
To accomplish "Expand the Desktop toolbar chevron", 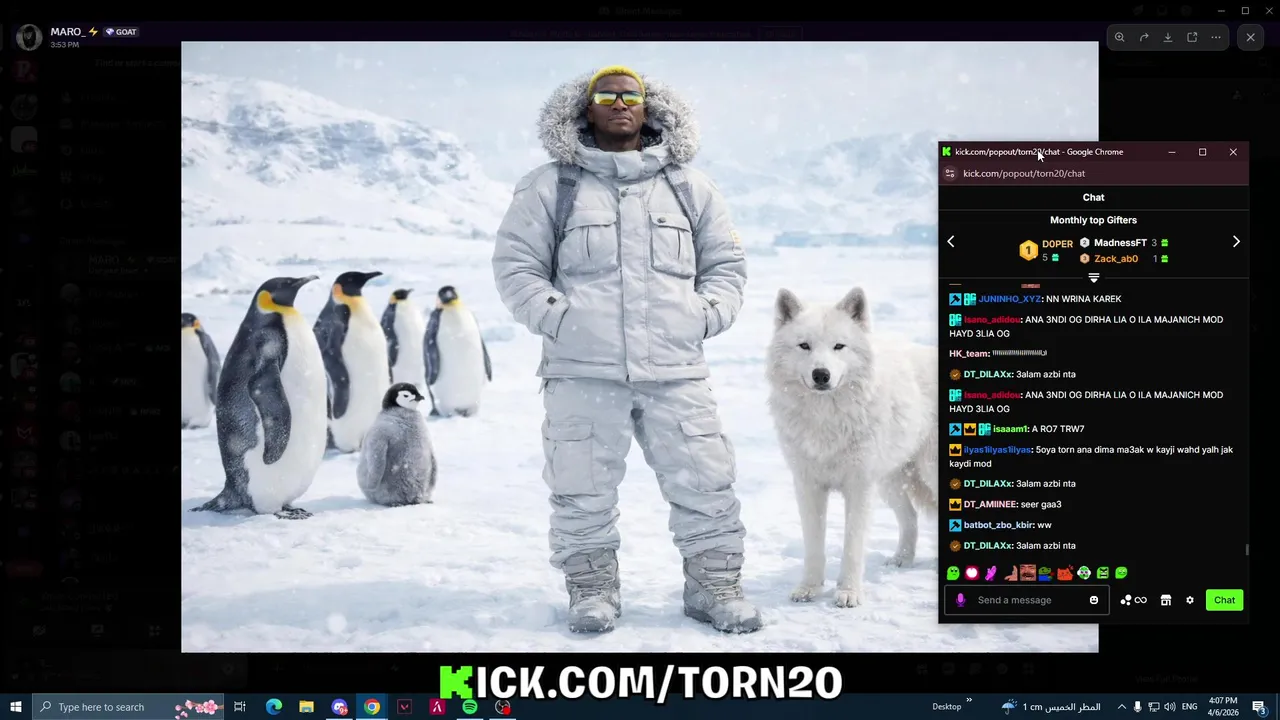I will [968, 702].
